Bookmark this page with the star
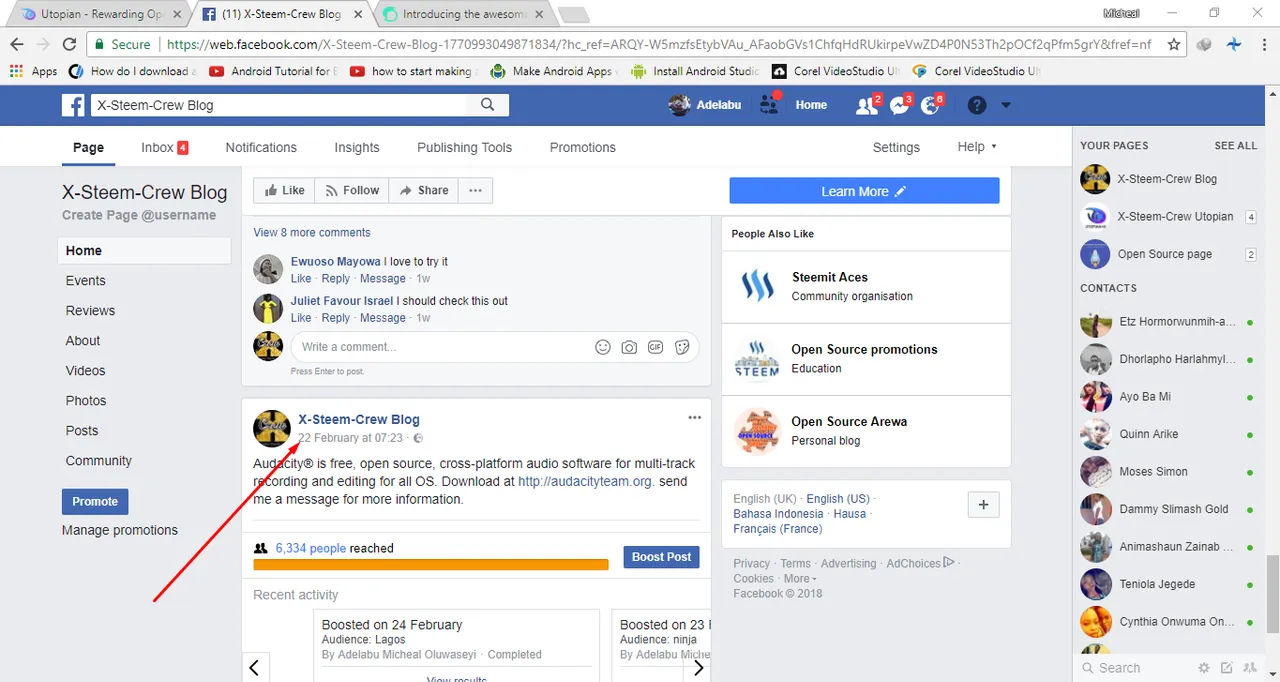Viewport: 1280px width, 682px height. click(x=1174, y=45)
